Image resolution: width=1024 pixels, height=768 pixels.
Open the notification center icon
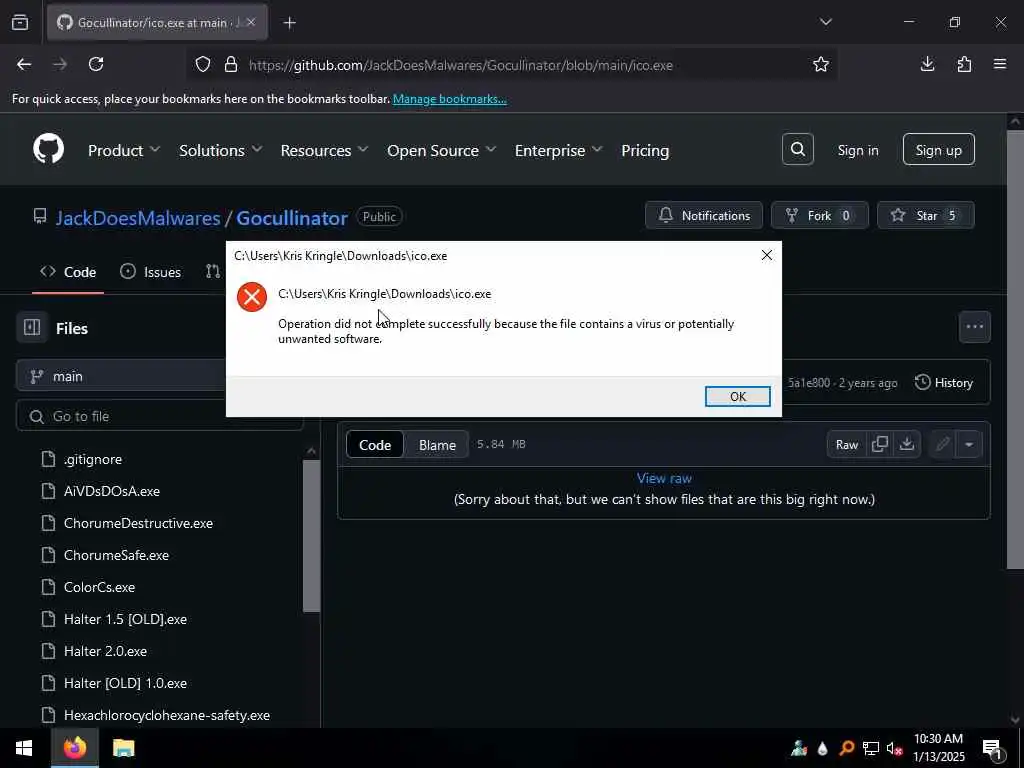click(x=992, y=748)
